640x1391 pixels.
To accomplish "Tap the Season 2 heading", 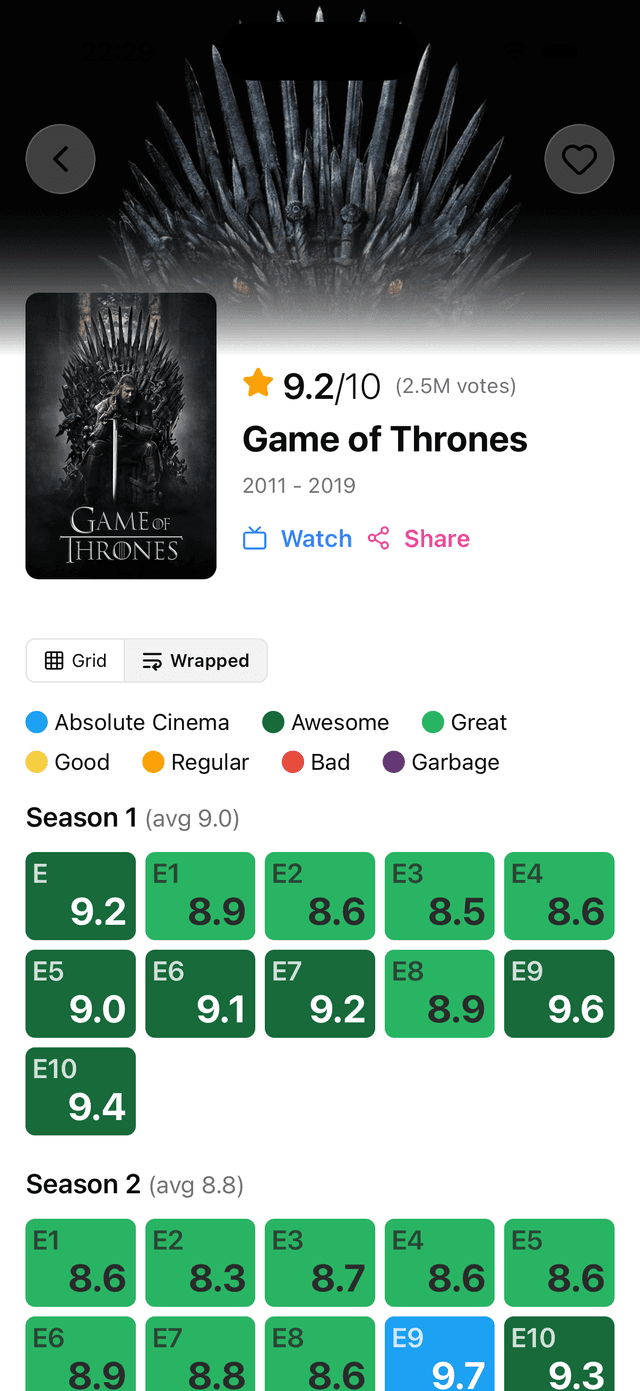I will (x=84, y=1185).
